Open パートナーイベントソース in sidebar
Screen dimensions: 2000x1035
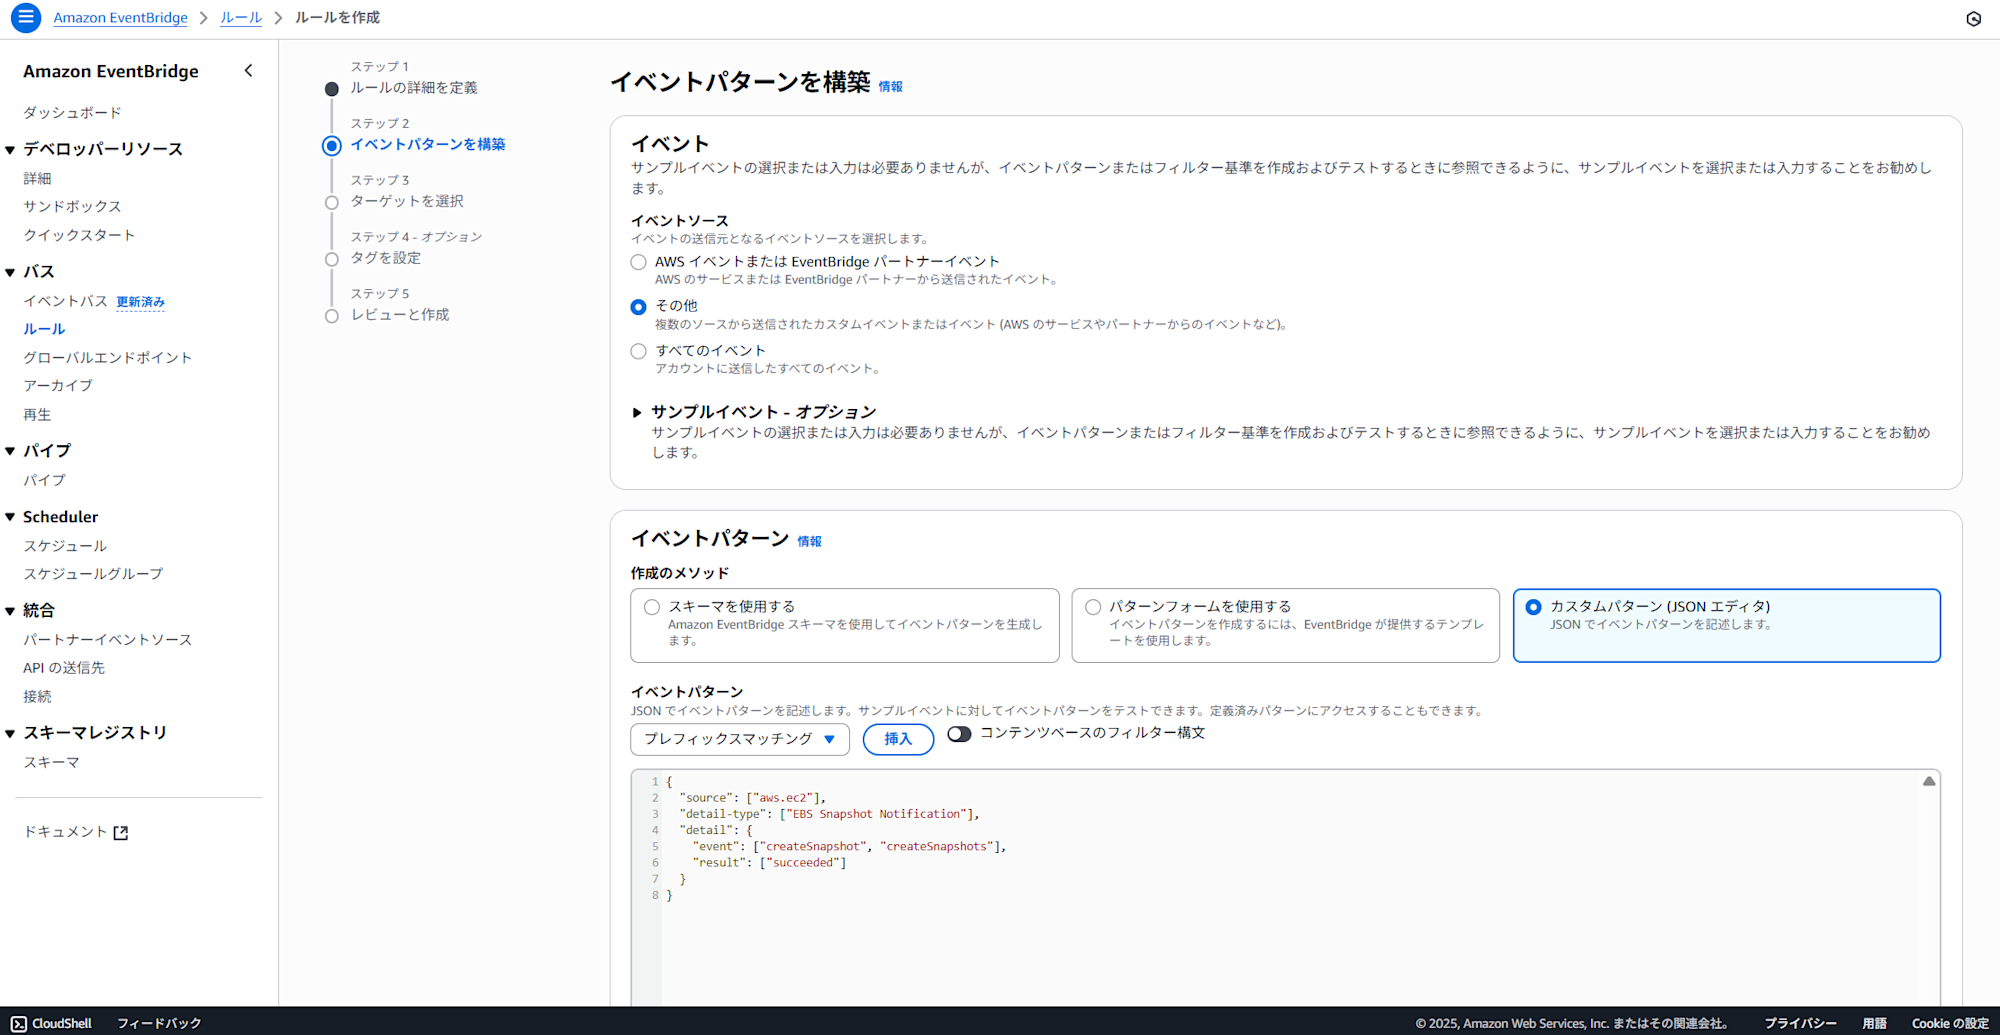coord(107,640)
